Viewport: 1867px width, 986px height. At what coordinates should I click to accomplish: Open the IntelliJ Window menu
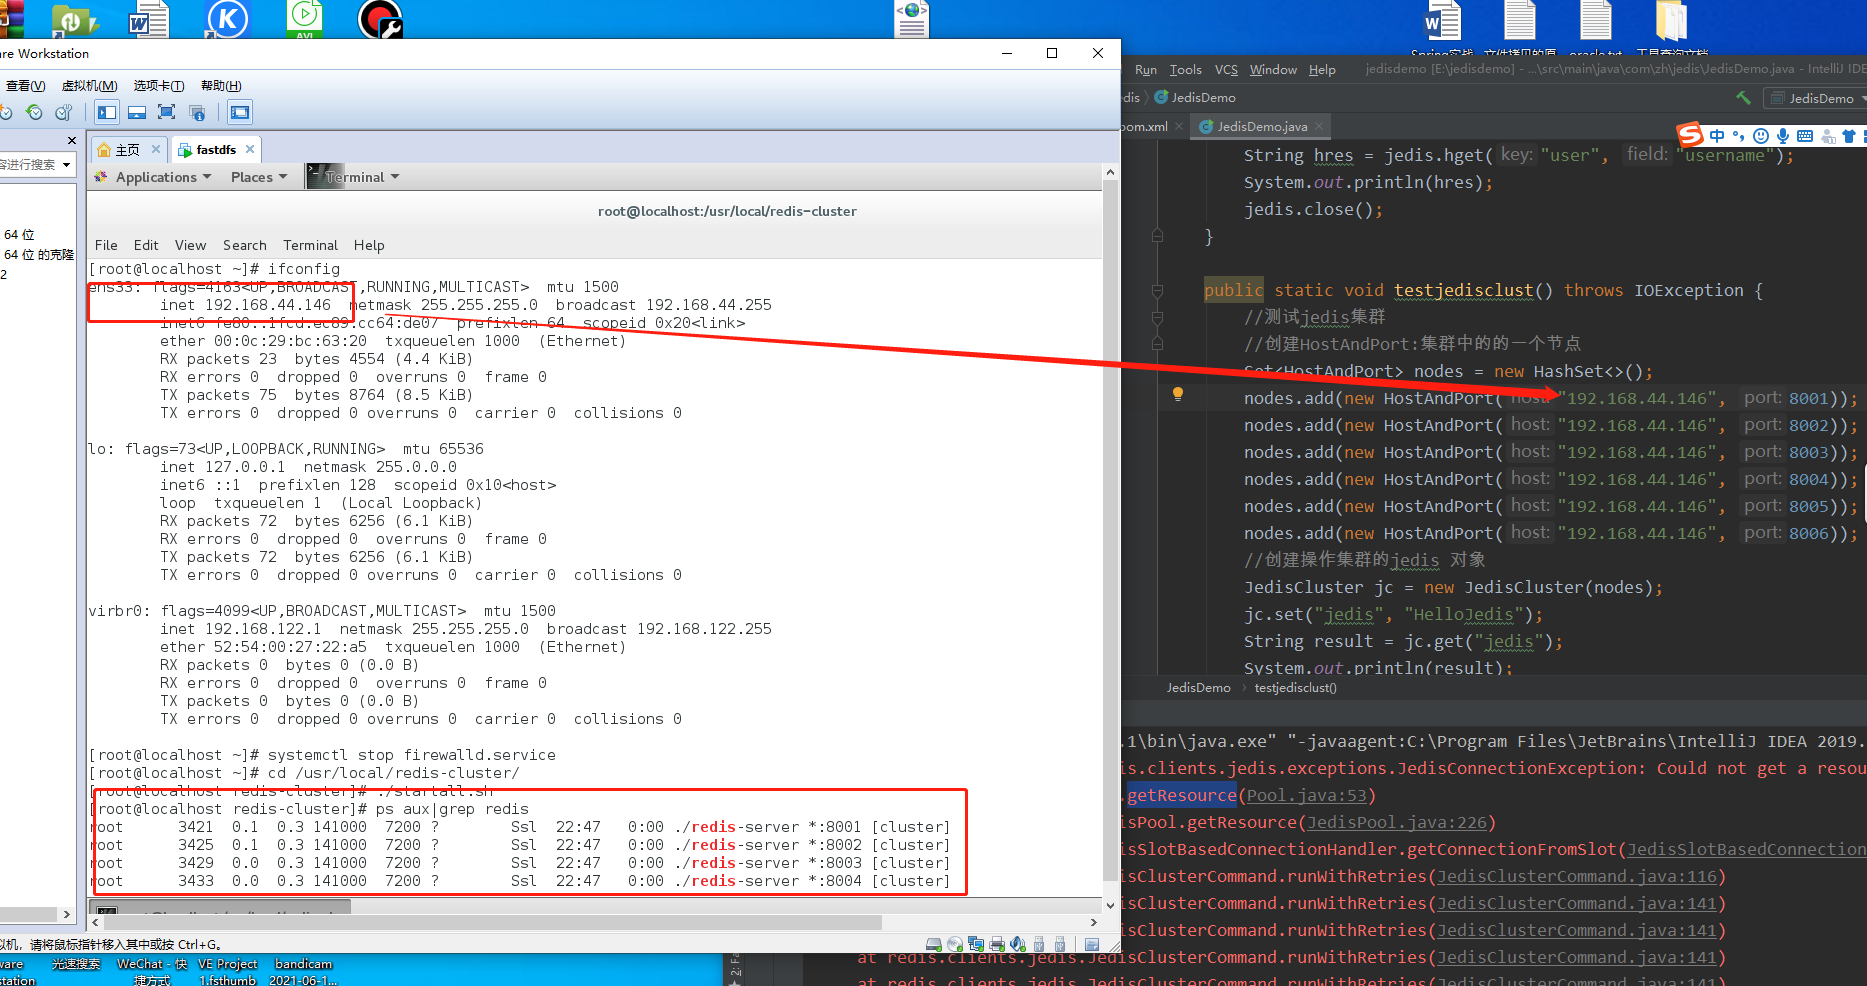tap(1273, 70)
